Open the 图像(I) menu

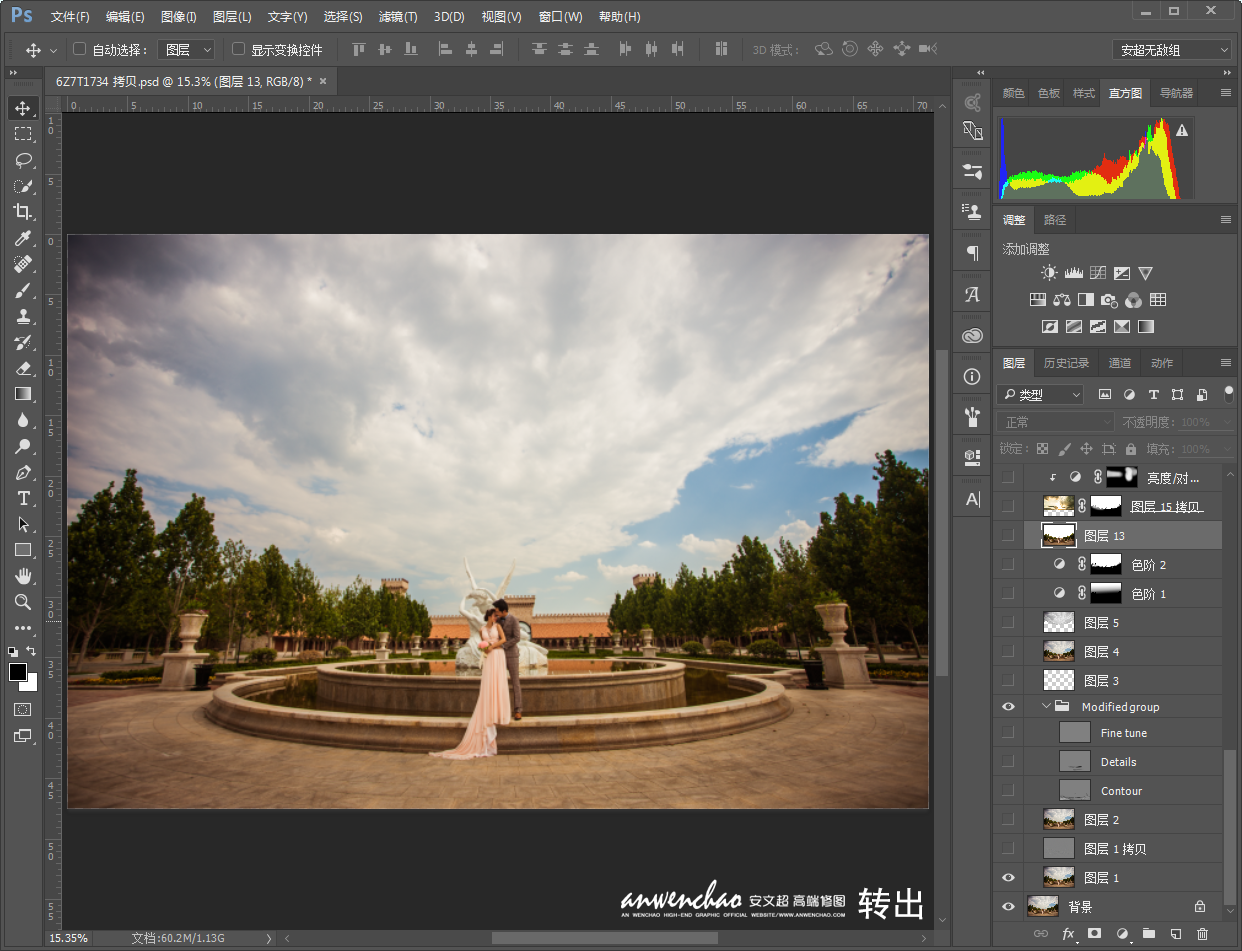[x=179, y=17]
